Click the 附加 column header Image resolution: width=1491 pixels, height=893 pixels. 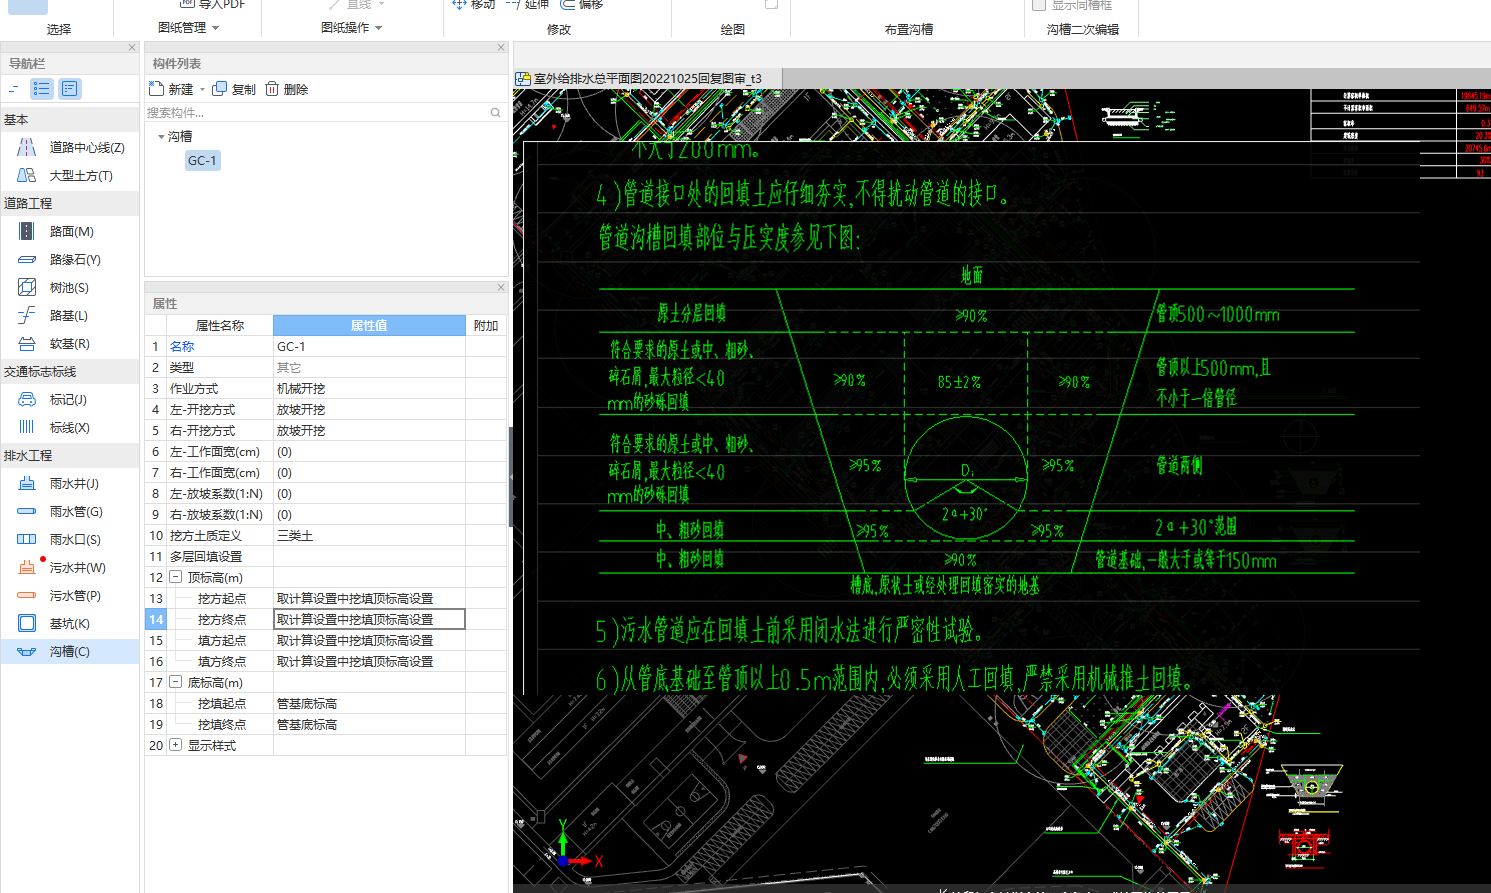click(486, 325)
